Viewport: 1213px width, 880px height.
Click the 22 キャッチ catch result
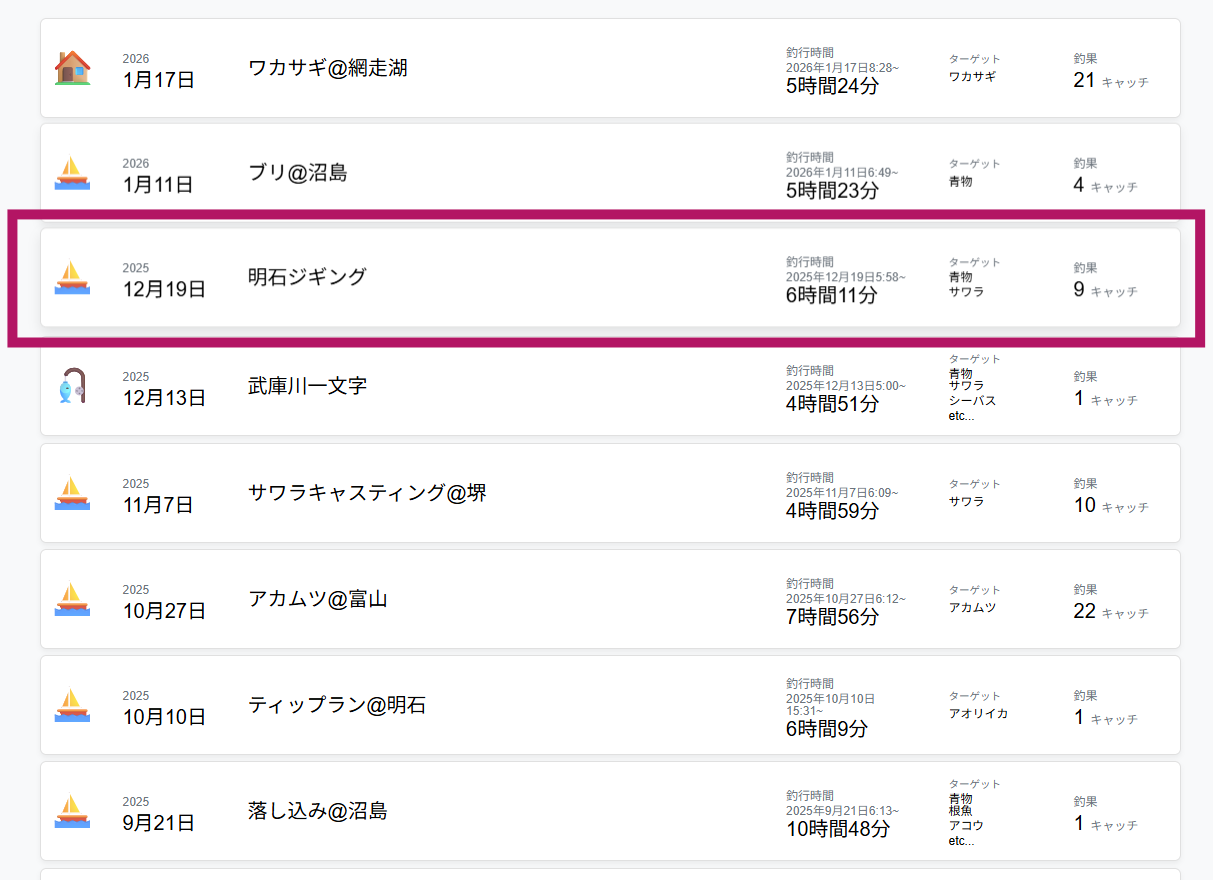[1110, 611]
